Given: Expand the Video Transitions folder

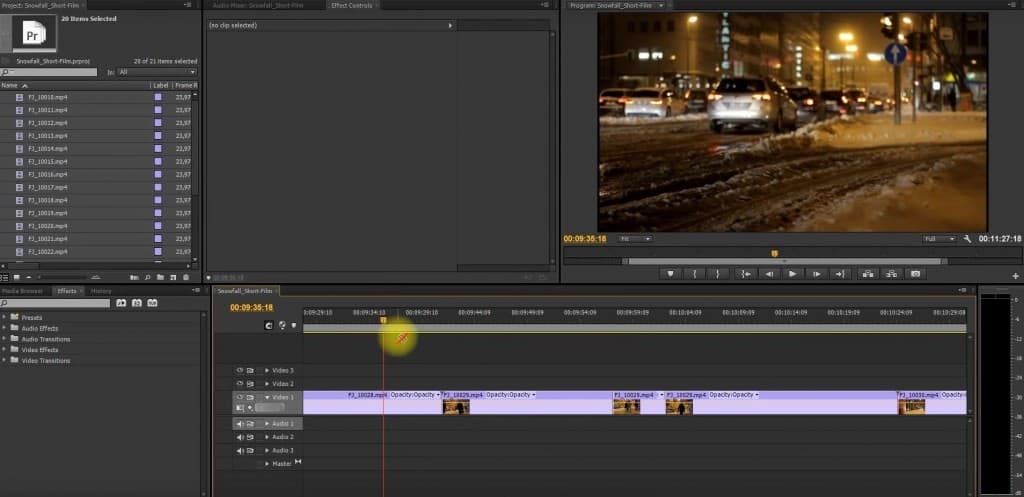Looking at the screenshot, I should point(5,361).
